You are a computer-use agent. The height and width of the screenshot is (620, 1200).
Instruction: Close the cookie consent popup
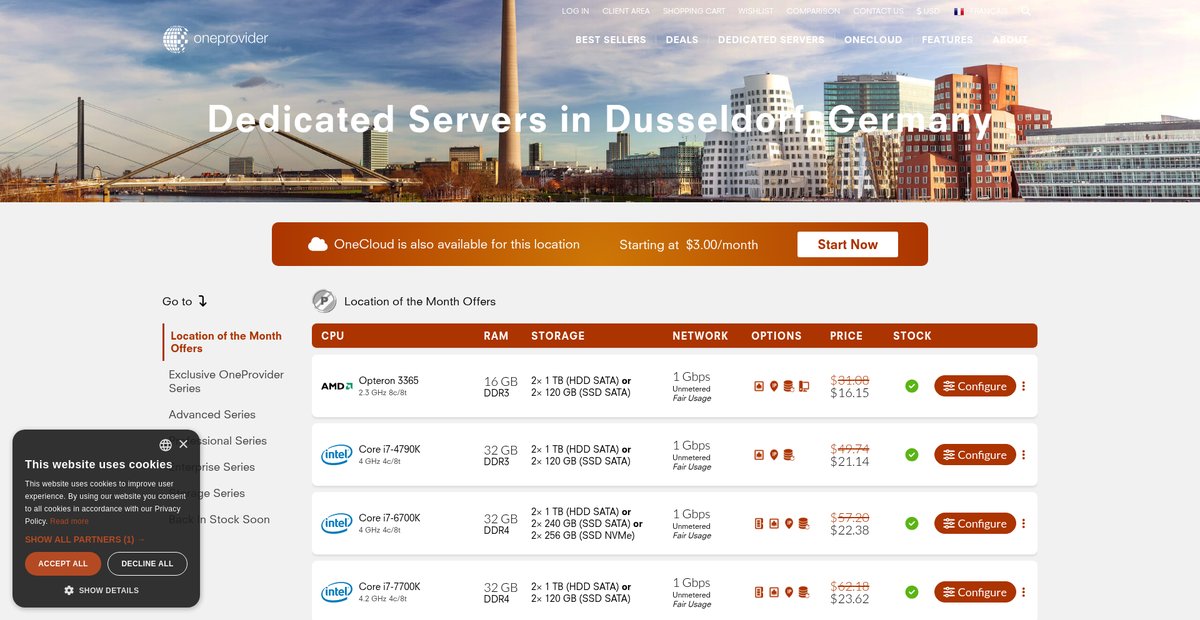point(183,444)
